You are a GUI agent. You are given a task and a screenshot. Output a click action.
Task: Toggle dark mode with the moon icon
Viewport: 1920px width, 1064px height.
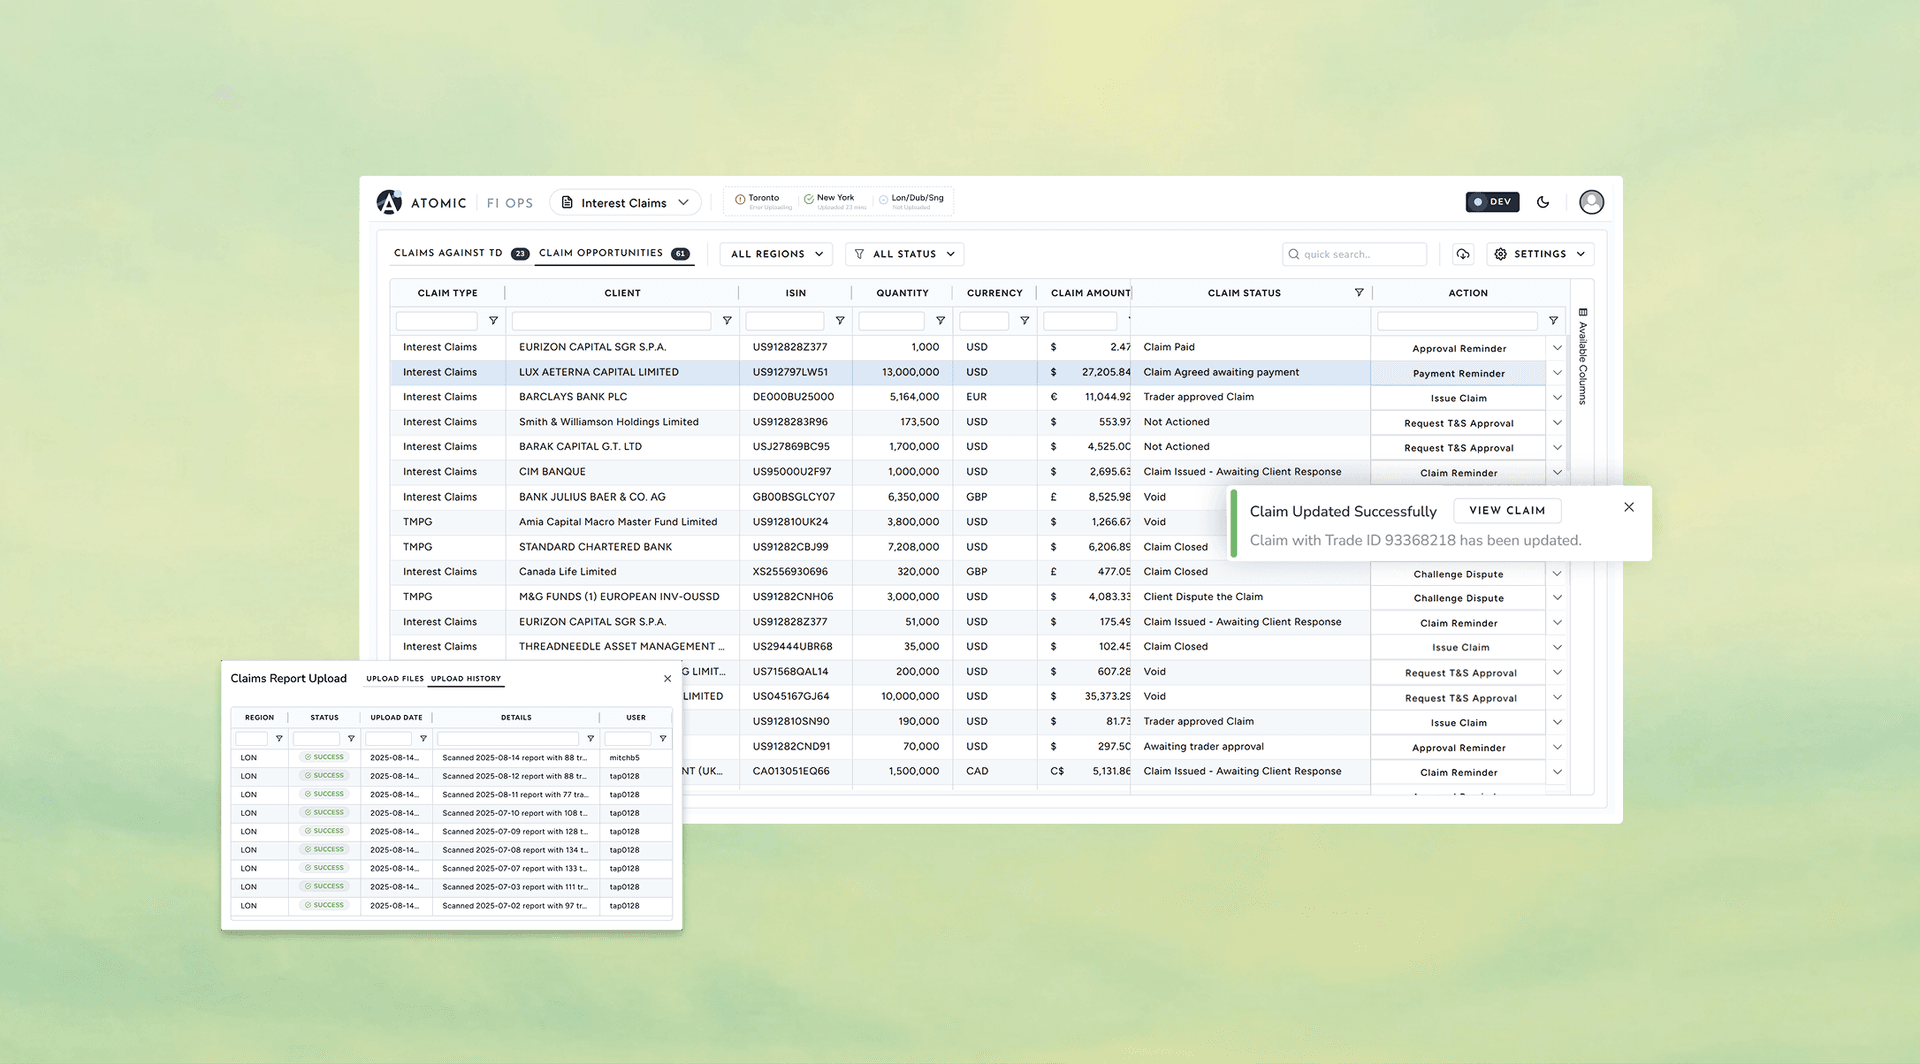[1543, 202]
